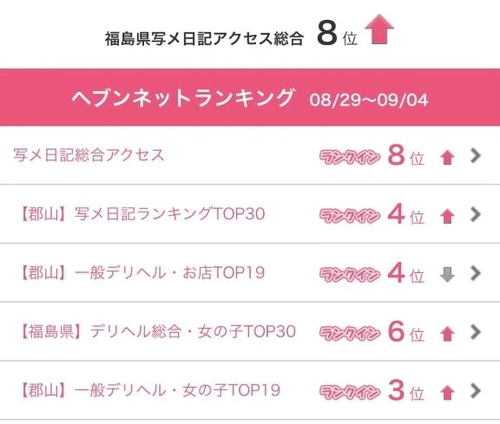Click gray down arrow in お店TOP19 row
This screenshot has width=500, height=424.
coord(447,275)
